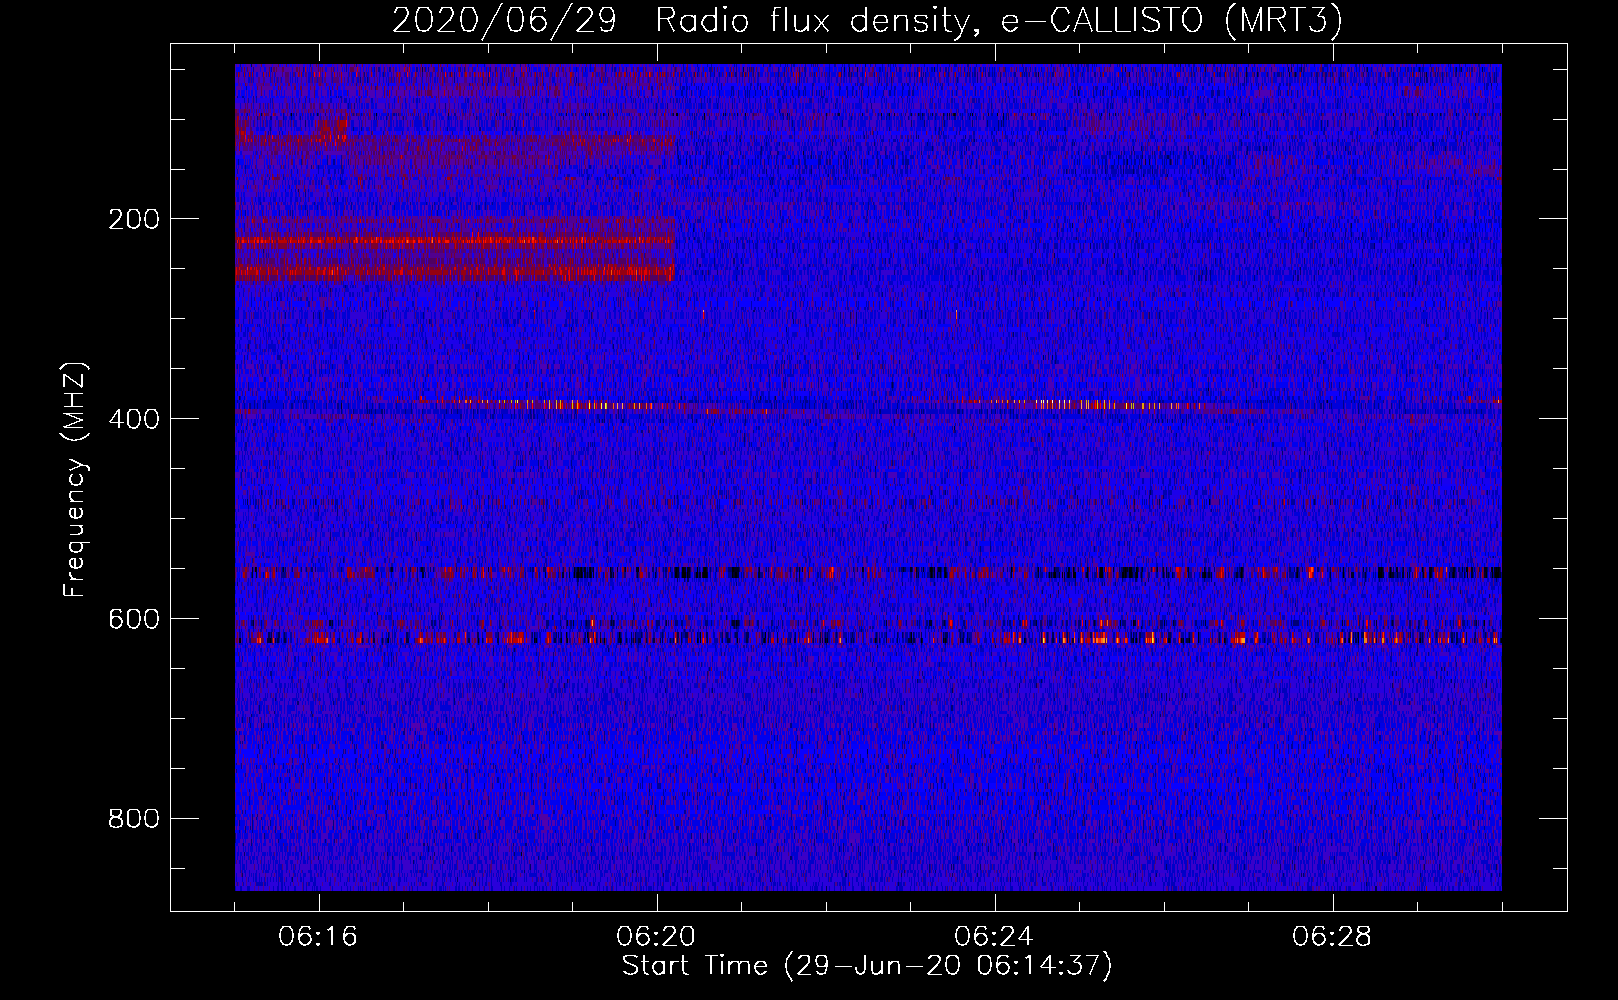Click the 'Frequency (MHZ)' axis label

coord(74,479)
